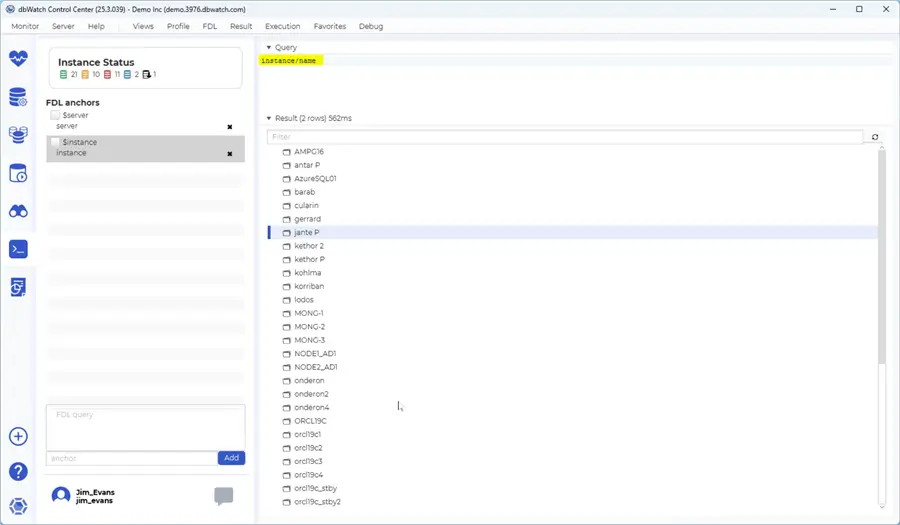Click the results list vertical scrollbar
The width and height of the screenshot is (900, 525).
[882, 258]
